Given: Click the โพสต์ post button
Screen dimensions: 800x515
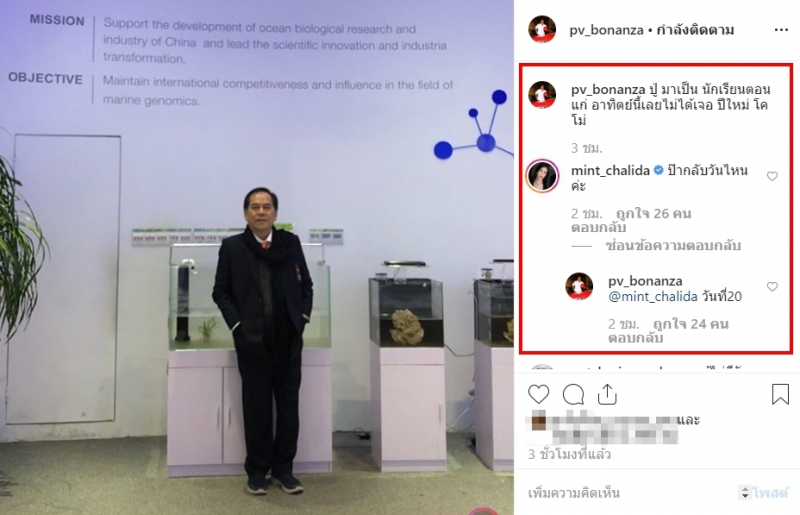Looking at the screenshot, I should click(770, 493).
